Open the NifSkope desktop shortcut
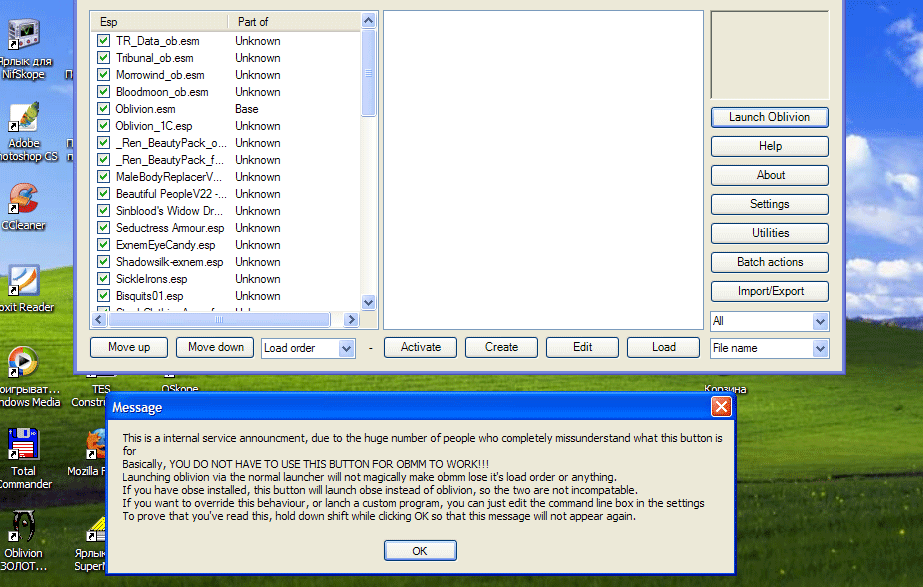Viewport: 923px width, 587px height. tap(24, 35)
